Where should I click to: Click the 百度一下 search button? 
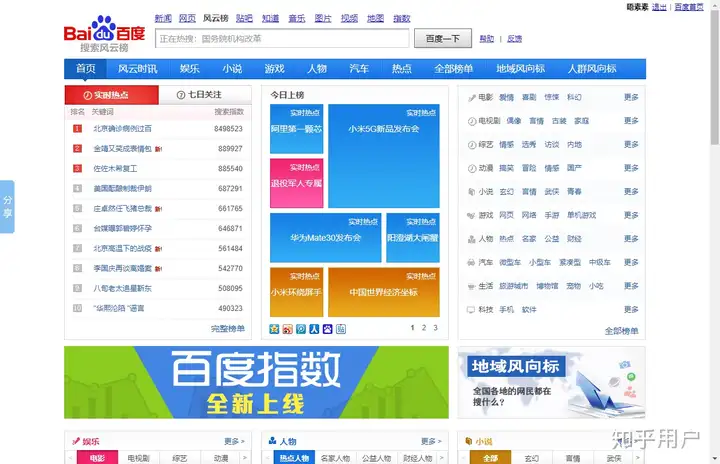[443, 39]
